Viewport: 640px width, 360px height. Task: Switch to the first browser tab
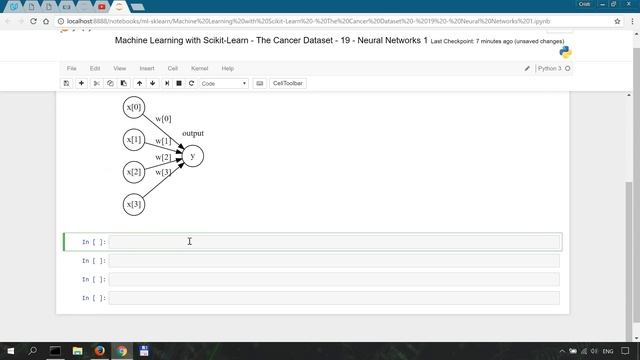click(x=14, y=7)
